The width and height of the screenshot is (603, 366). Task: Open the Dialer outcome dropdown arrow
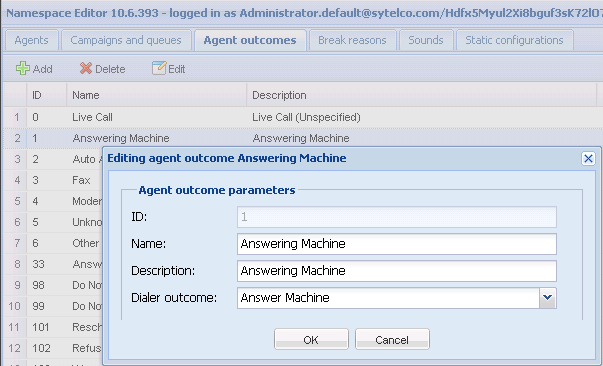(x=548, y=298)
